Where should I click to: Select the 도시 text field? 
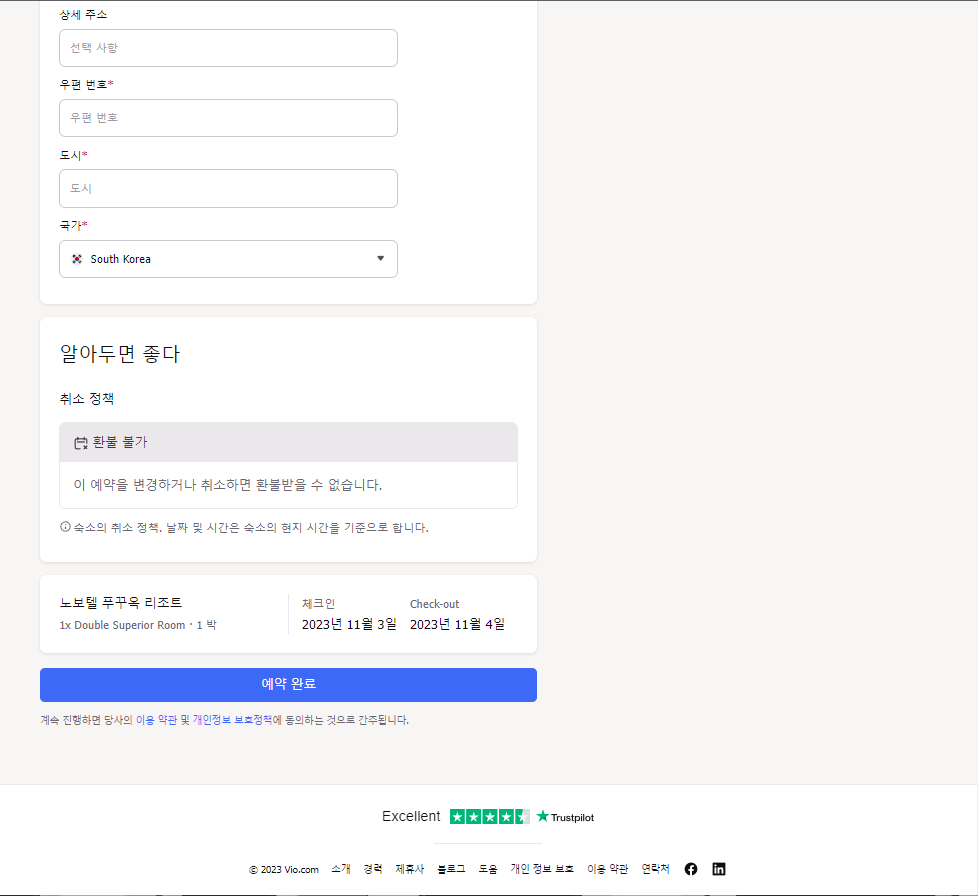click(228, 188)
